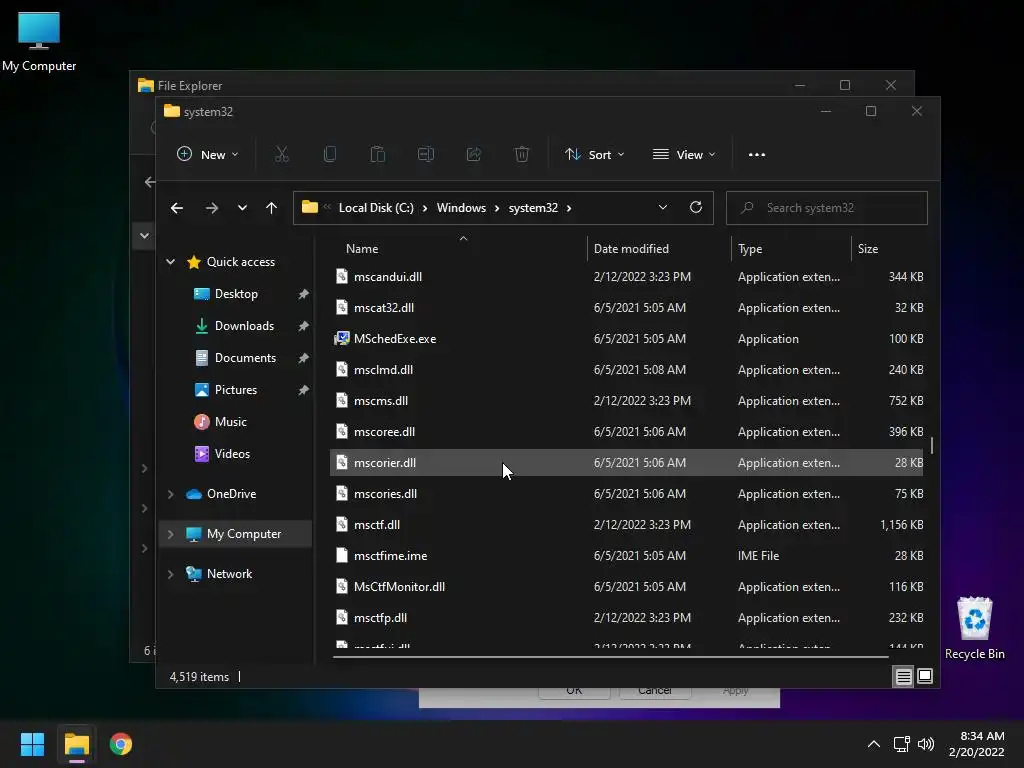Select Downloads in Quick access
This screenshot has width=1024, height=768.
pyautogui.click(x=244, y=326)
